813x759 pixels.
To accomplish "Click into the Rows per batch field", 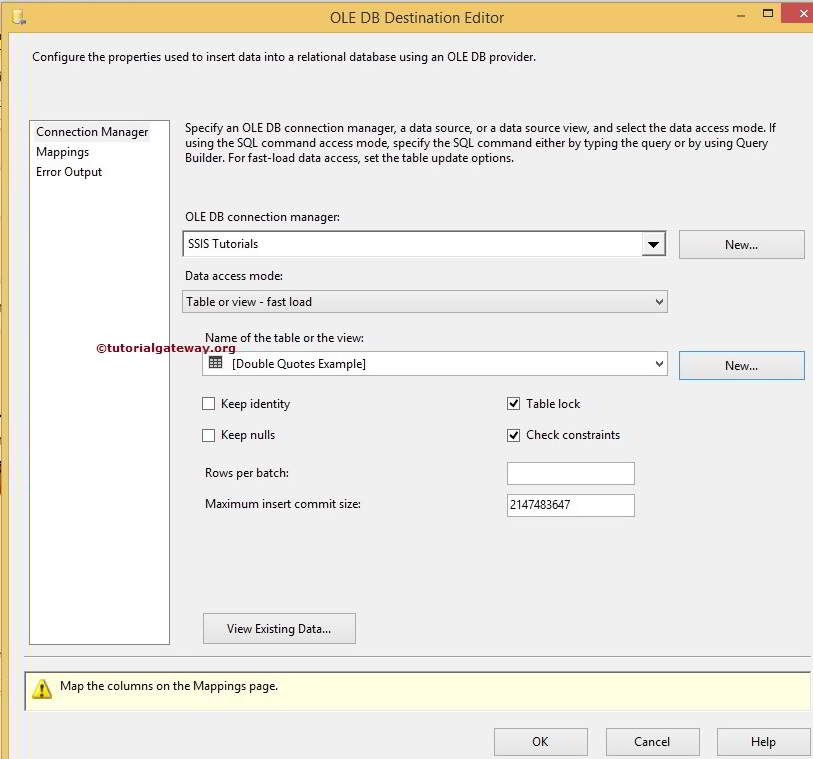I will point(570,473).
